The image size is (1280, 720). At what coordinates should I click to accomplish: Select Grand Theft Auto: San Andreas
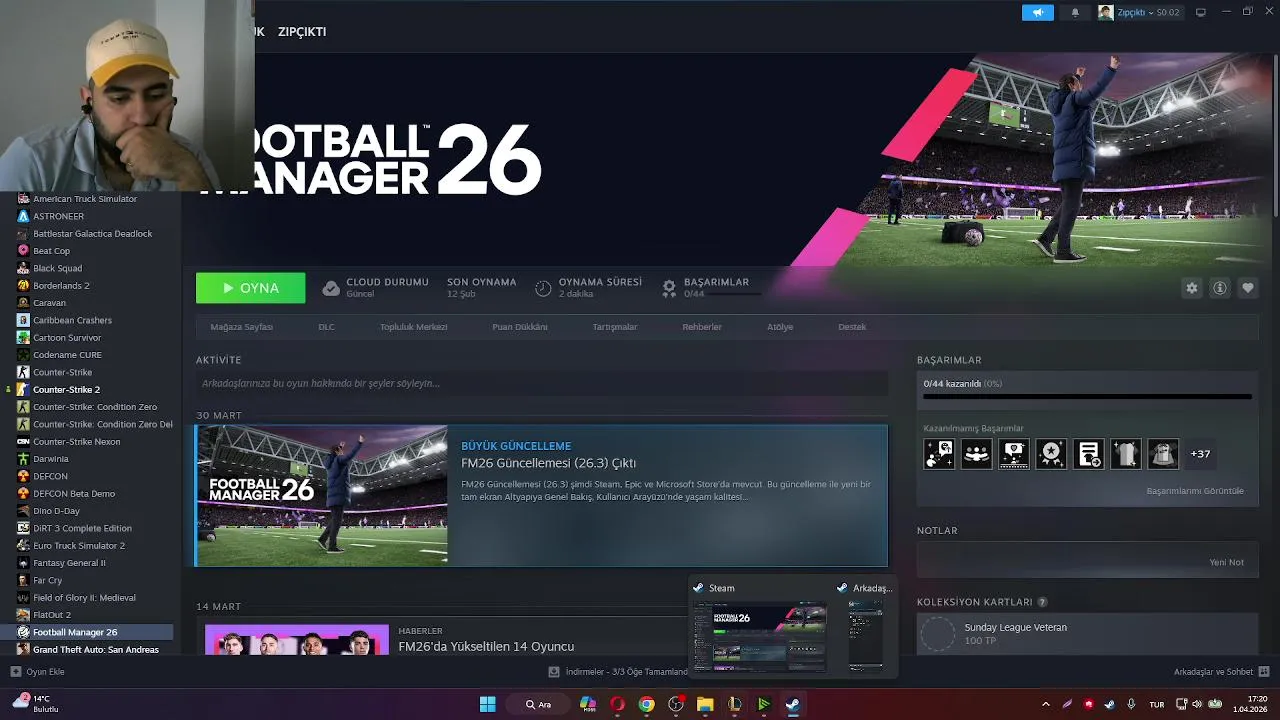[96, 650]
